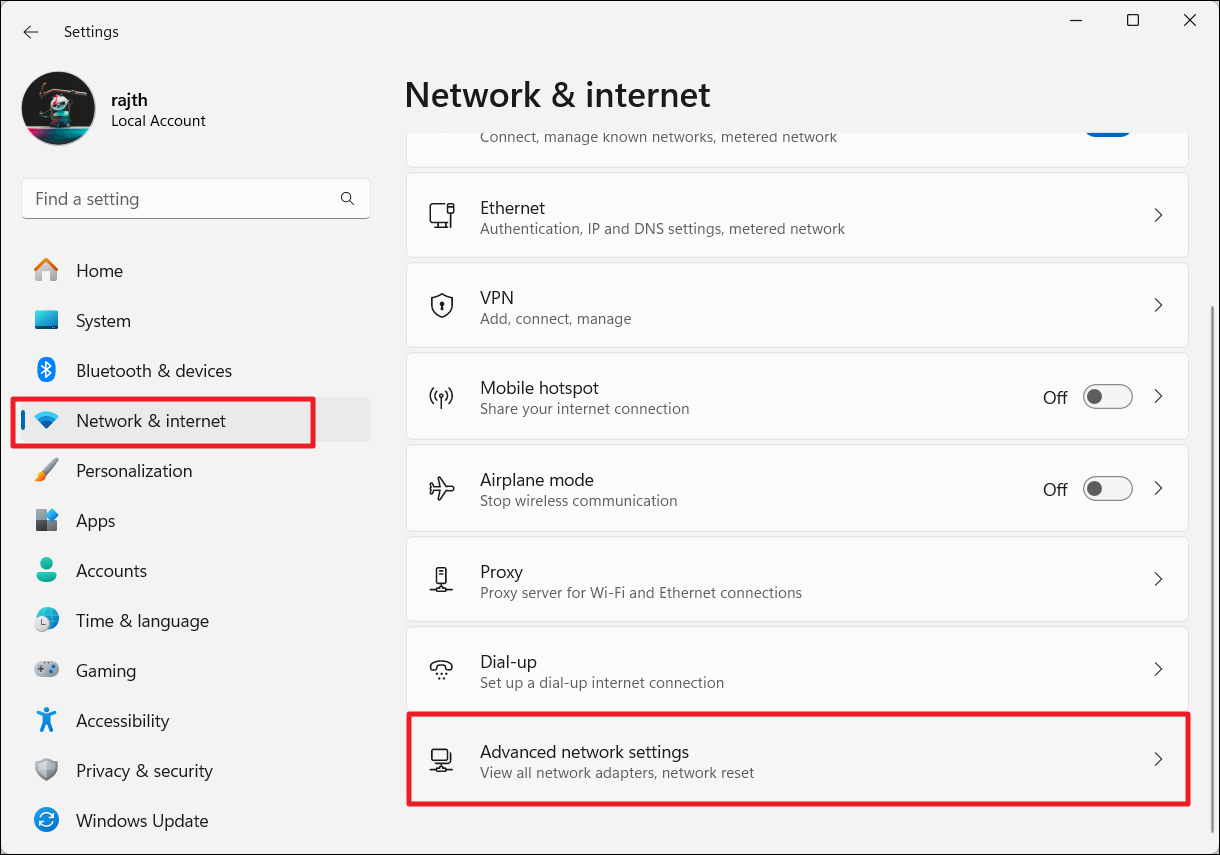Screen dimensions: 1220x855
Task: Click the Gaming controller icon
Action: click(x=46, y=671)
